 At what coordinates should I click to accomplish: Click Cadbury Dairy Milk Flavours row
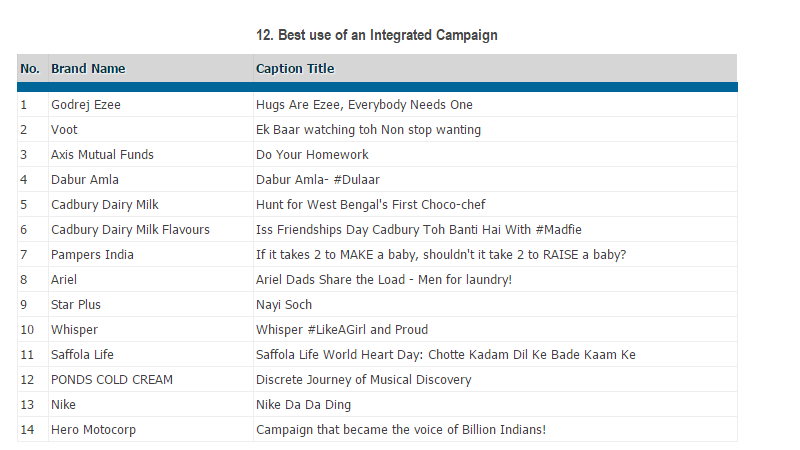tap(130, 230)
